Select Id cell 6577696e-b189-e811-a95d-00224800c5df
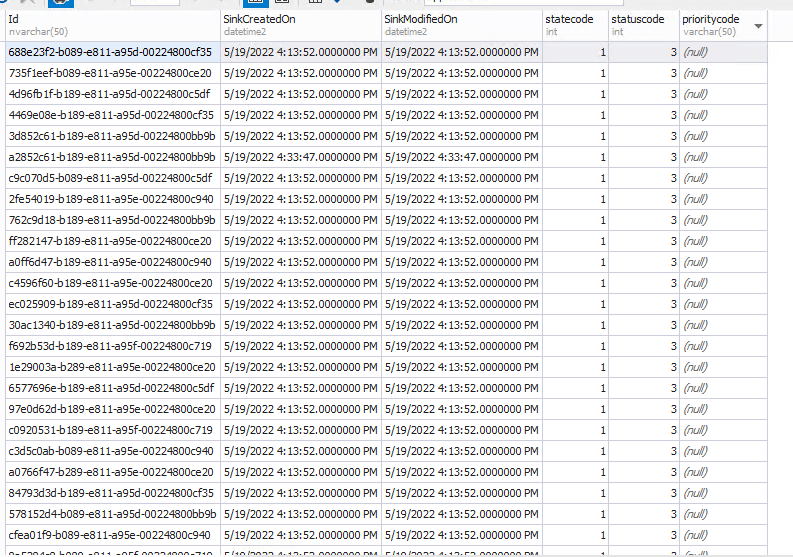793x557 pixels. point(113,388)
